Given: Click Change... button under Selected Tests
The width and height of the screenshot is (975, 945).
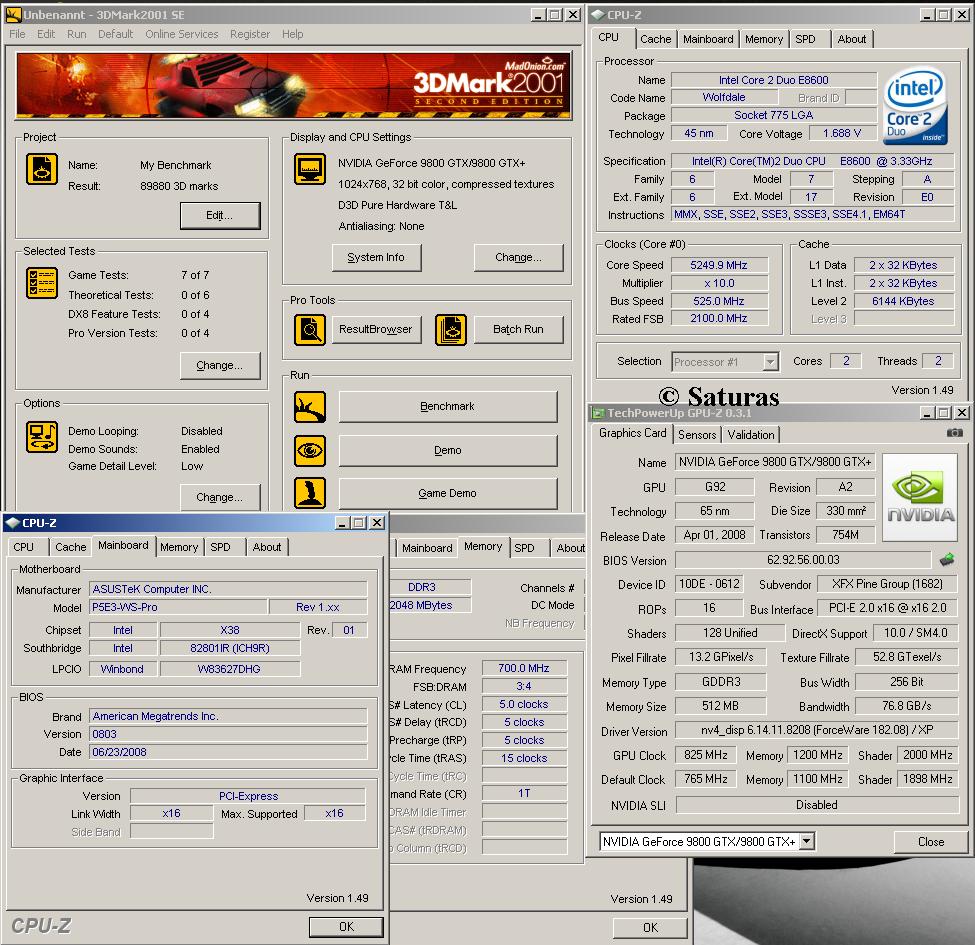Looking at the screenshot, I should (220, 366).
